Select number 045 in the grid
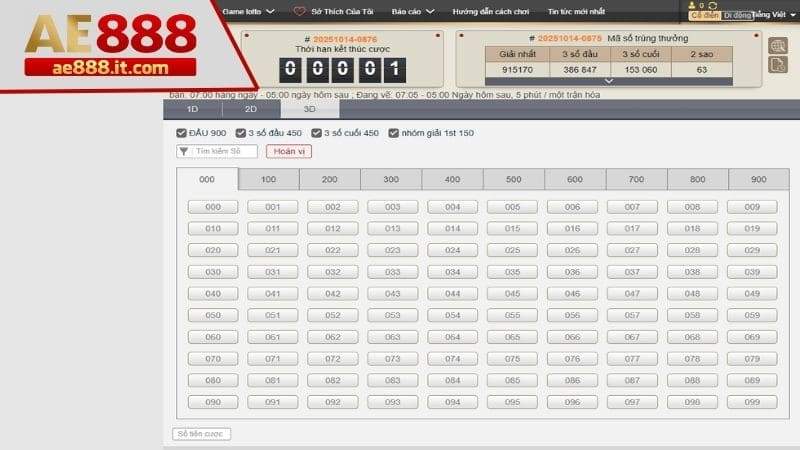The height and width of the screenshot is (450, 800). (512, 294)
